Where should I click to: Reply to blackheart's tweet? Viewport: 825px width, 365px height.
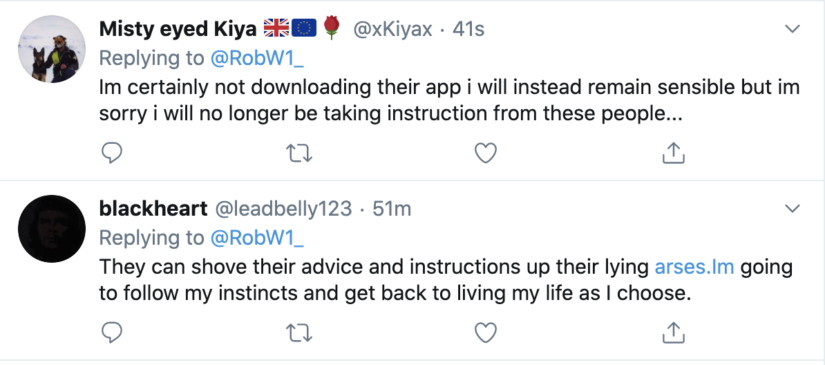tap(111, 333)
